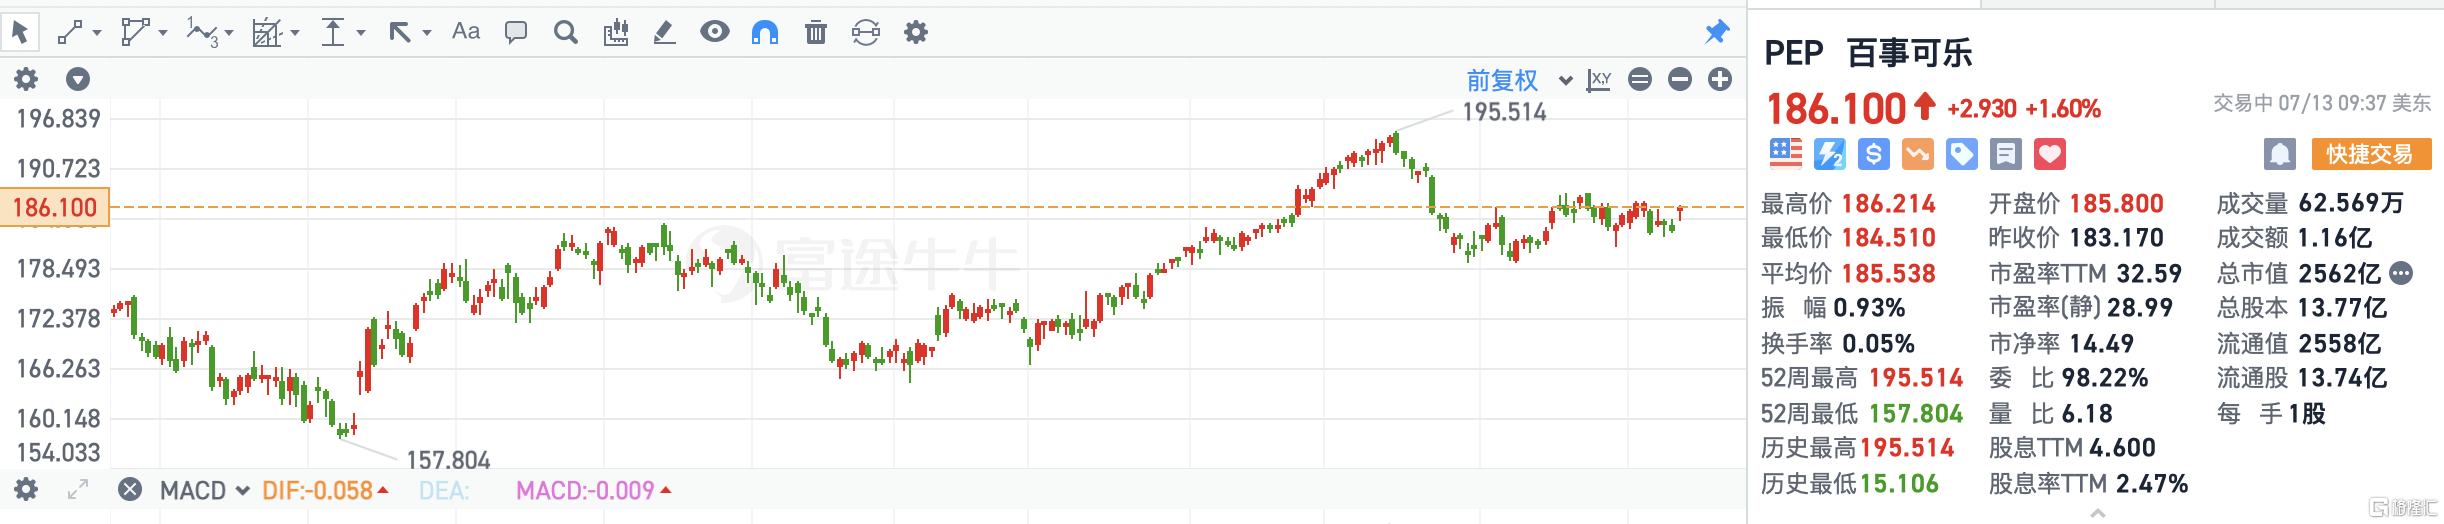This screenshot has height=524, width=2444.
Task: Toggle the red heart favorite icon
Action: click(x=2050, y=154)
